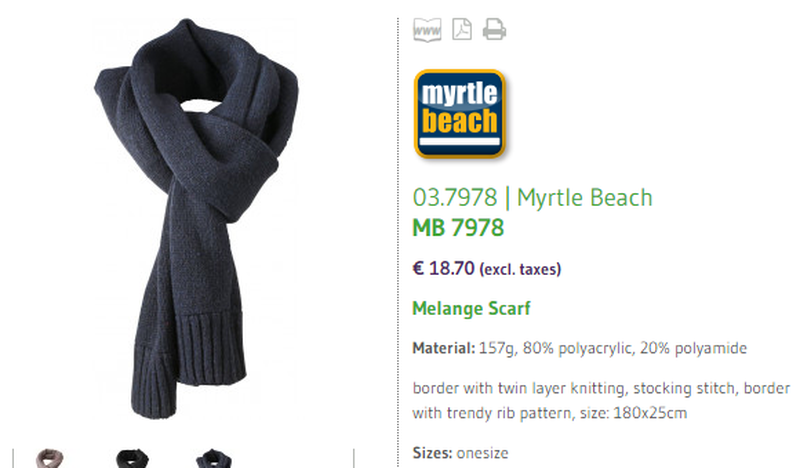Click the Sizes label
The image size is (800, 468).
click(432, 453)
